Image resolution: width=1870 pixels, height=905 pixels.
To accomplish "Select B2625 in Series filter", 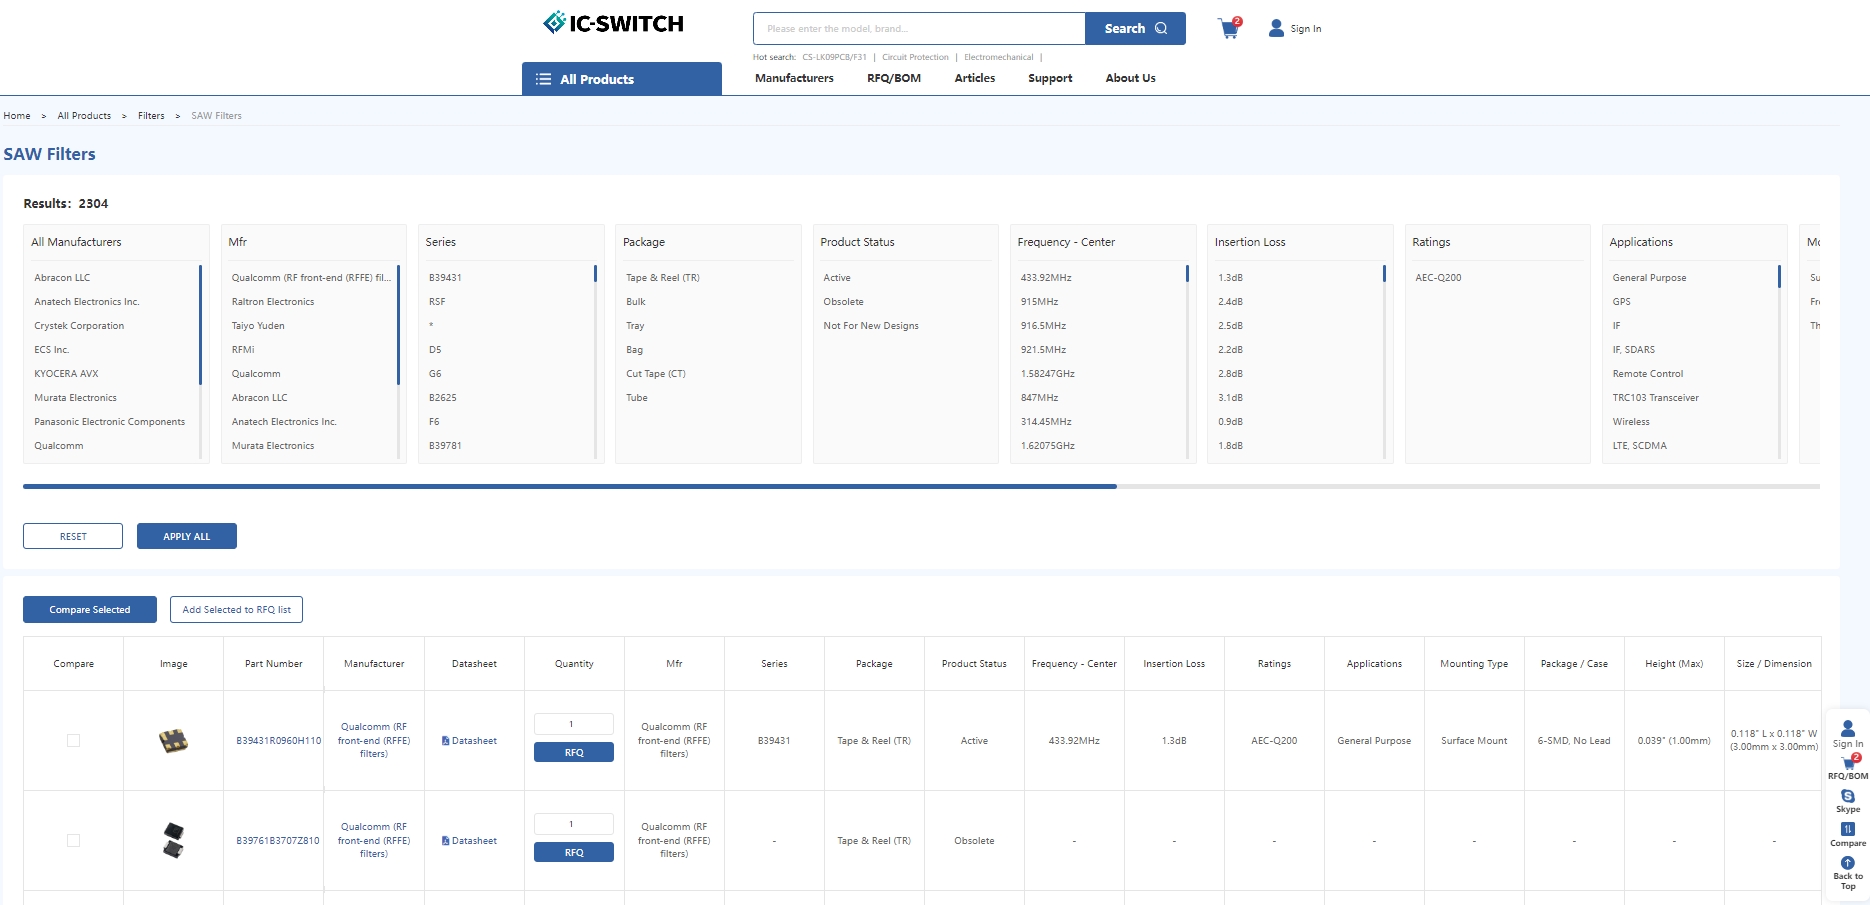I will [443, 398].
